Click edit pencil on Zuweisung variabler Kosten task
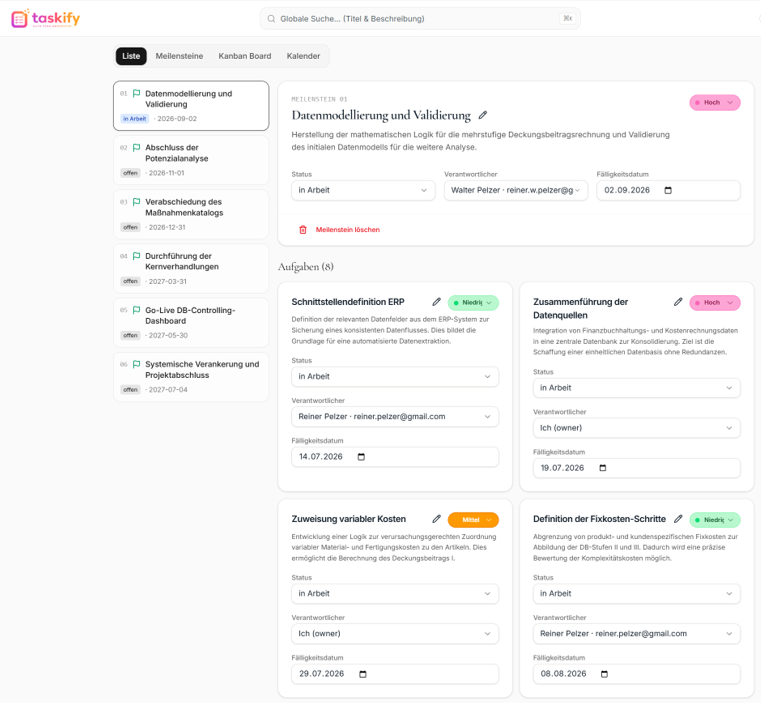This screenshot has height=703, width=761. (x=436, y=519)
